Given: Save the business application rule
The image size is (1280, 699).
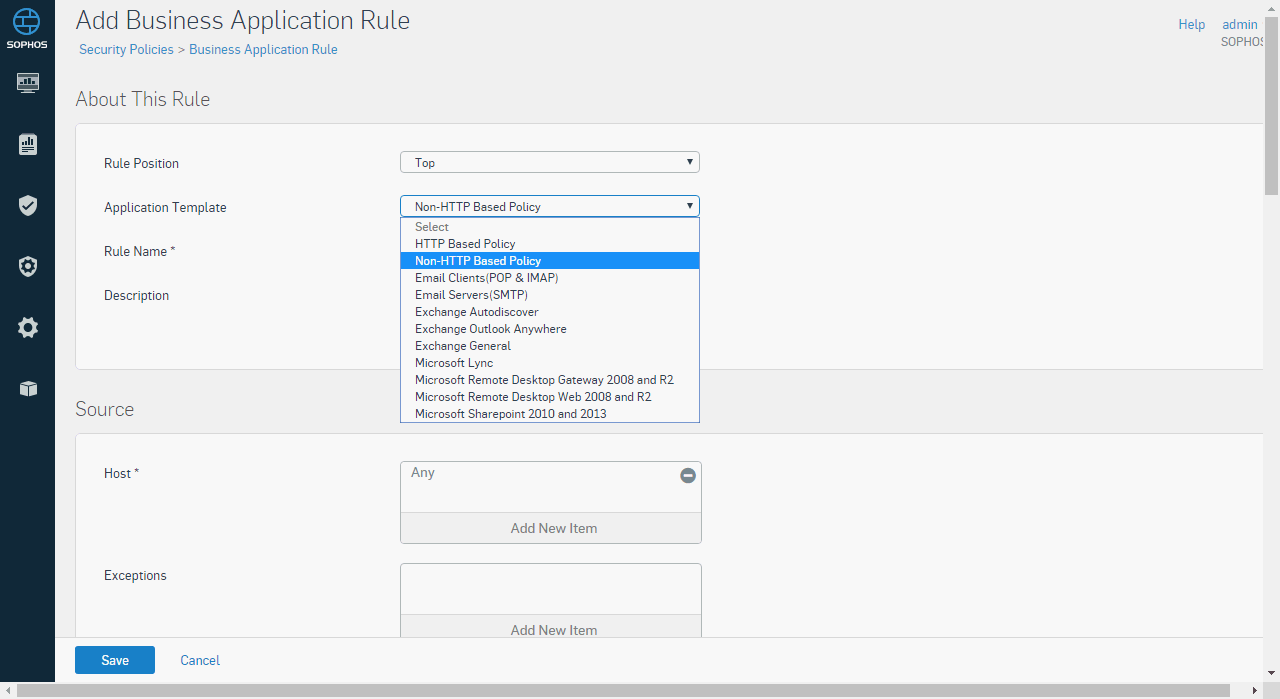Looking at the screenshot, I should (x=115, y=660).
